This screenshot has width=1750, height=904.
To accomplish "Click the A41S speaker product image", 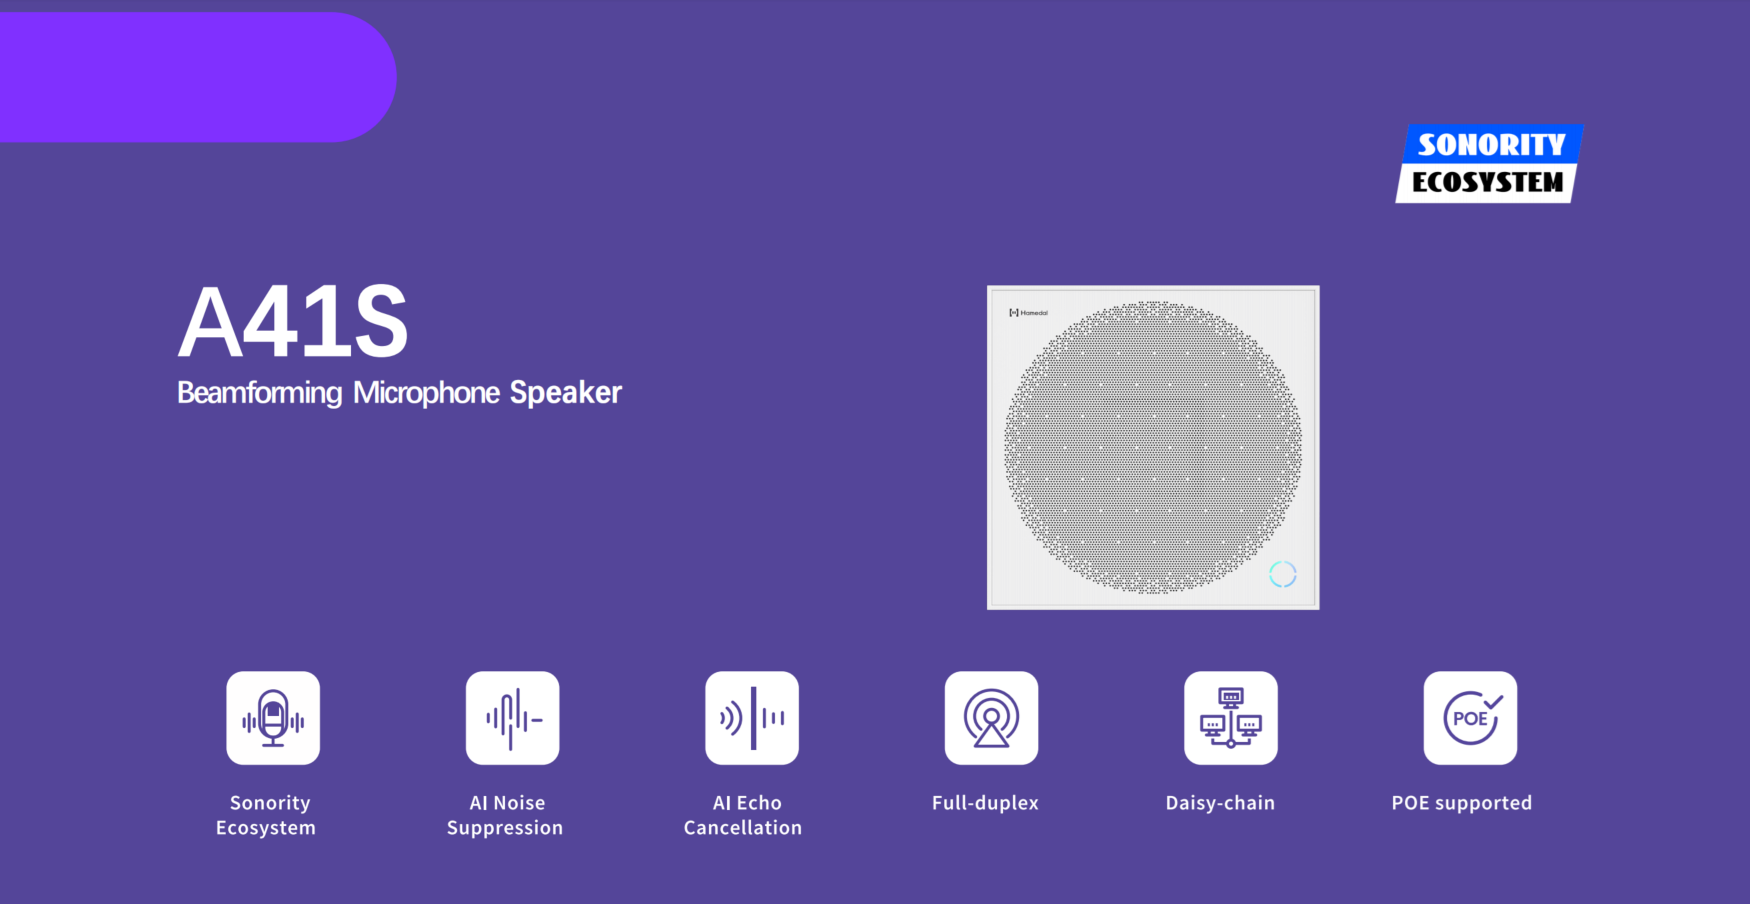I will 1153,447.
